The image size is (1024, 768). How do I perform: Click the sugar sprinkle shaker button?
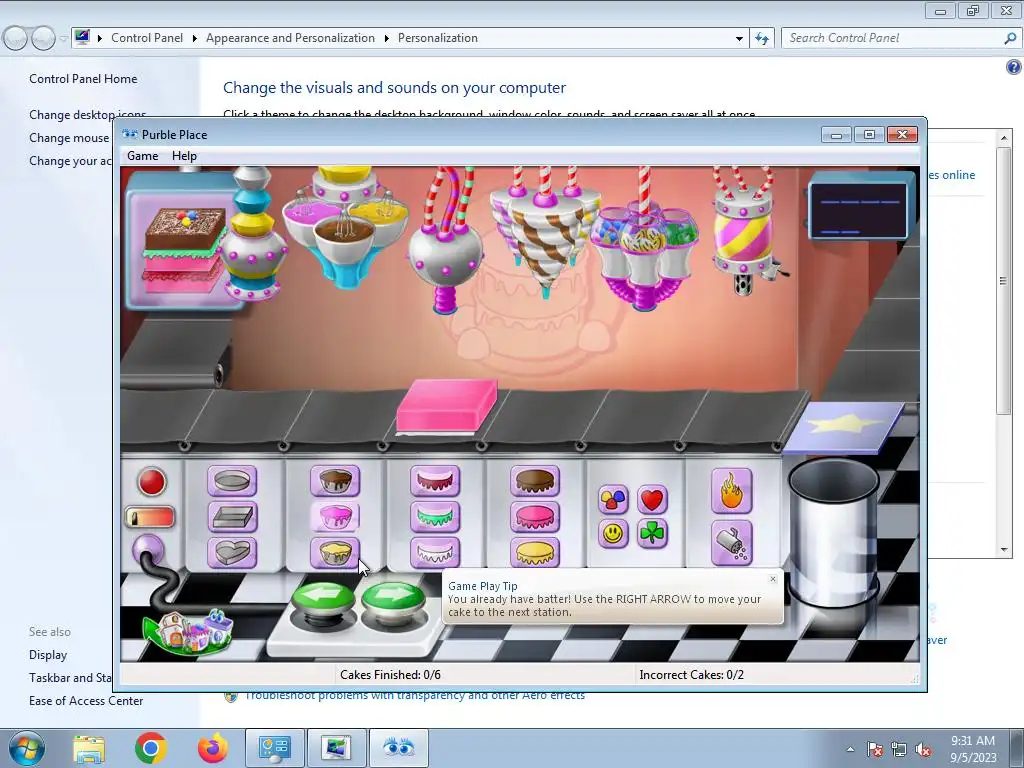tap(731, 543)
